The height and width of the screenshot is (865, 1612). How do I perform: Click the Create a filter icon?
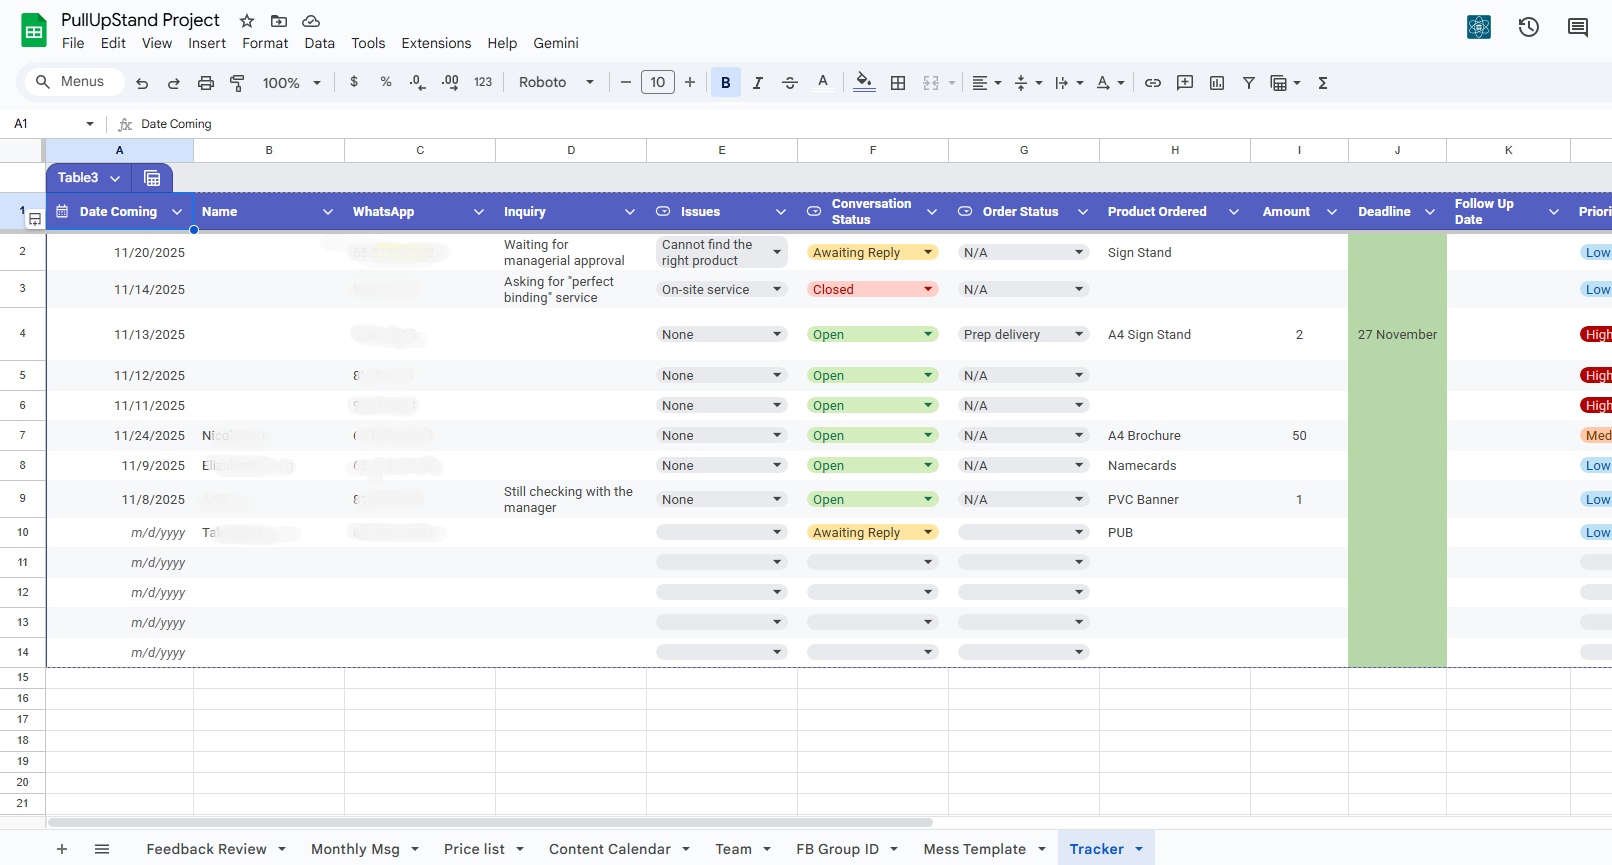pos(1249,83)
